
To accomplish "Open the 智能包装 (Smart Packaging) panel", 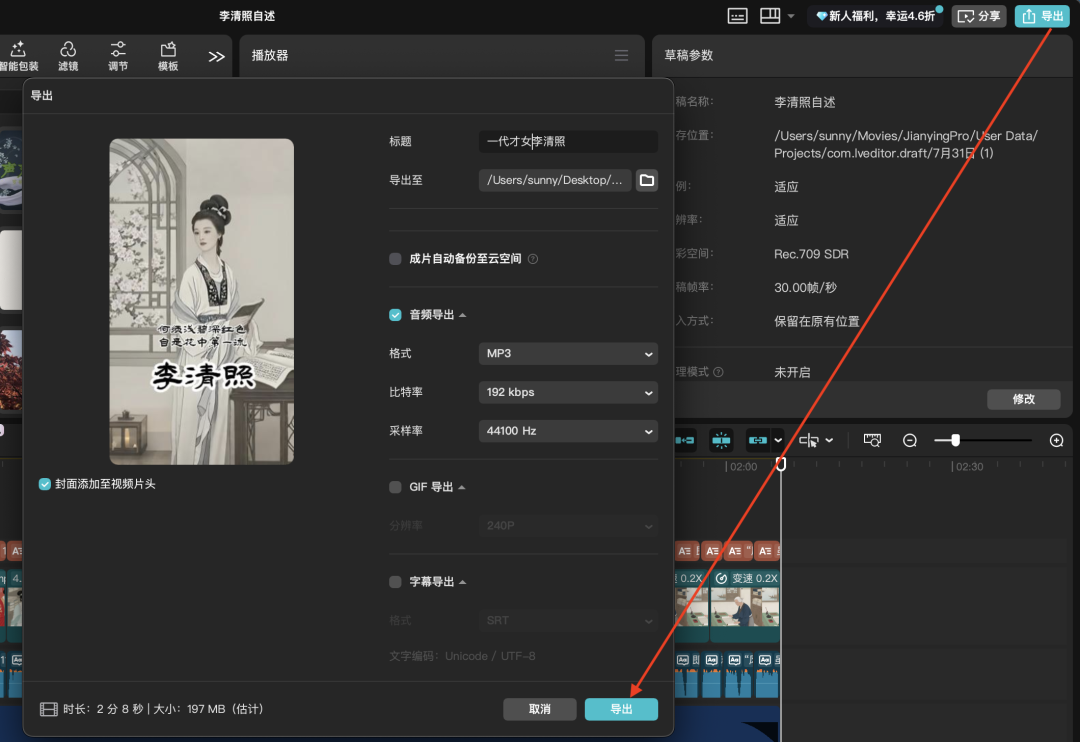I will click(x=18, y=55).
